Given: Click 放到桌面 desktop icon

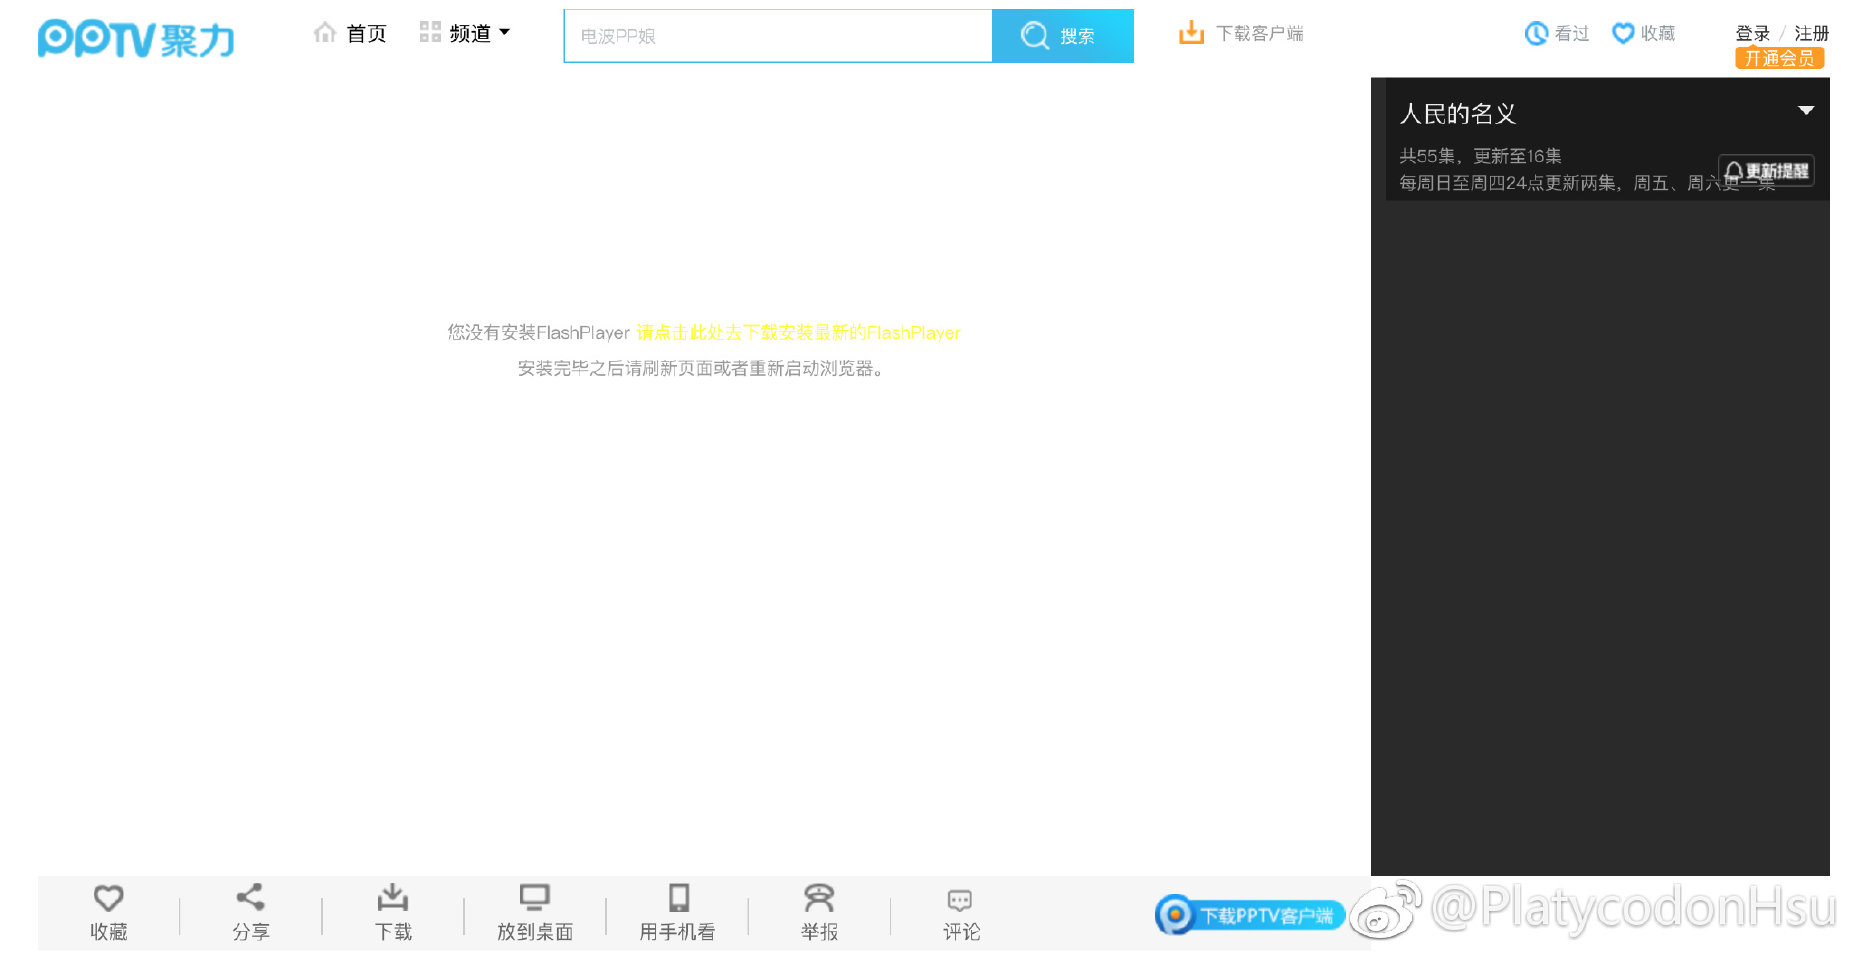Looking at the screenshot, I should [535, 897].
